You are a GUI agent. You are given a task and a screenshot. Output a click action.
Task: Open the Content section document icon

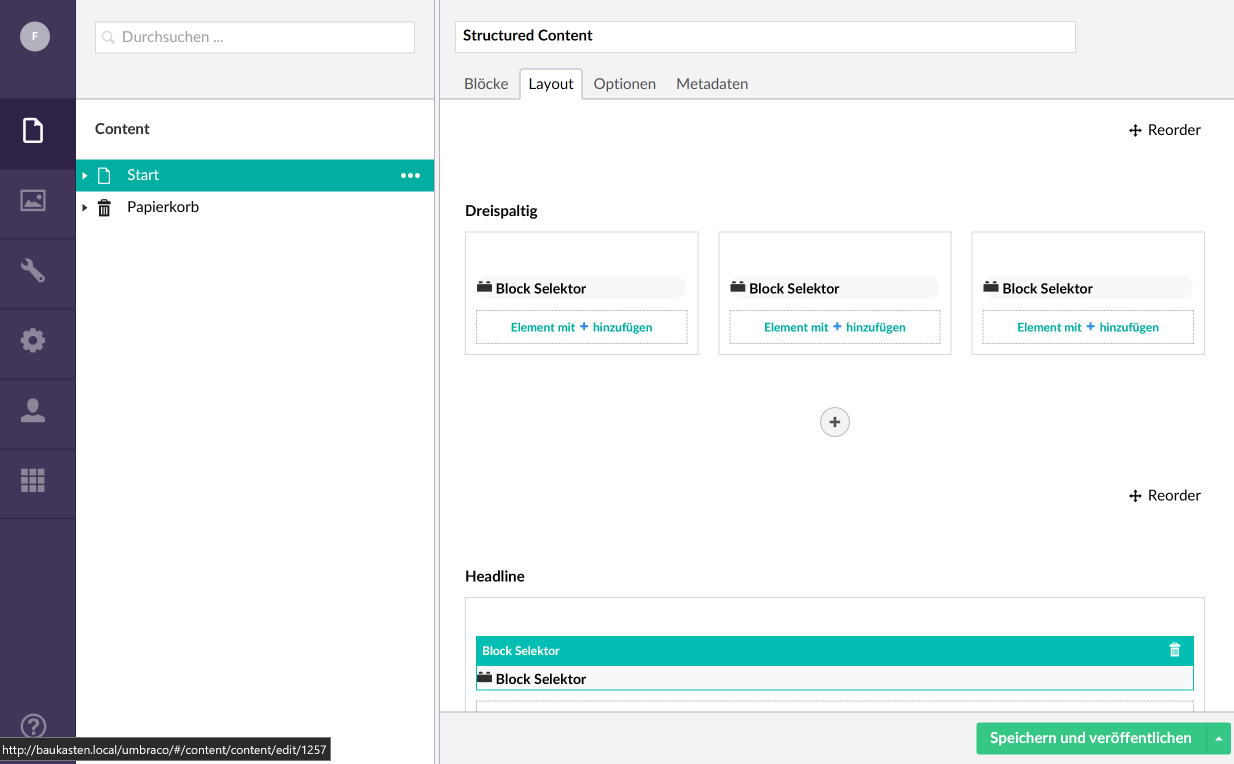click(x=33, y=130)
